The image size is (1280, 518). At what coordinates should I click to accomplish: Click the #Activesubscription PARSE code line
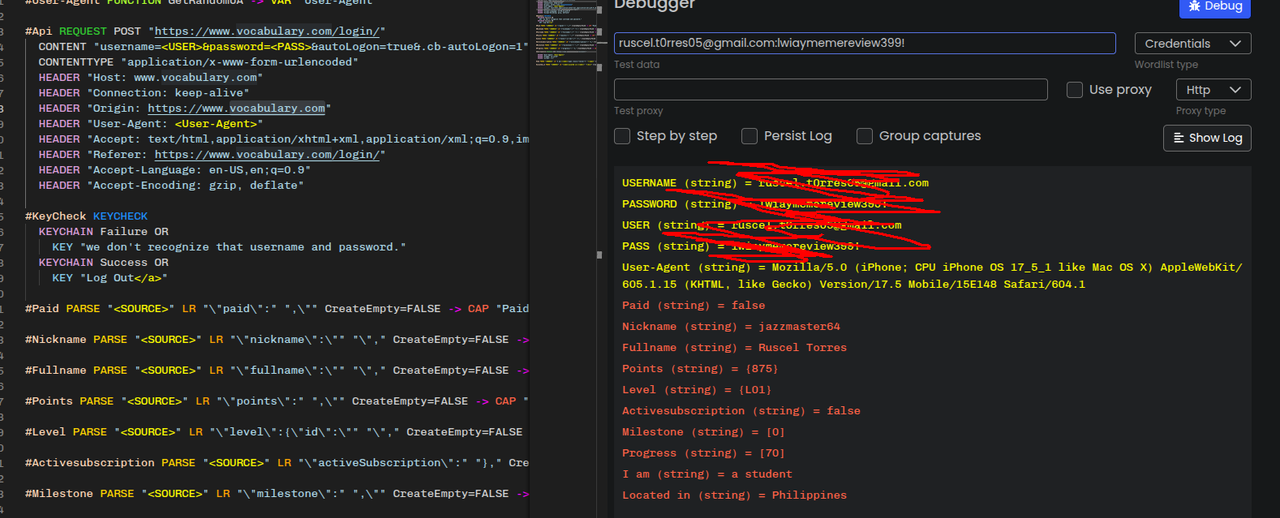pos(277,463)
